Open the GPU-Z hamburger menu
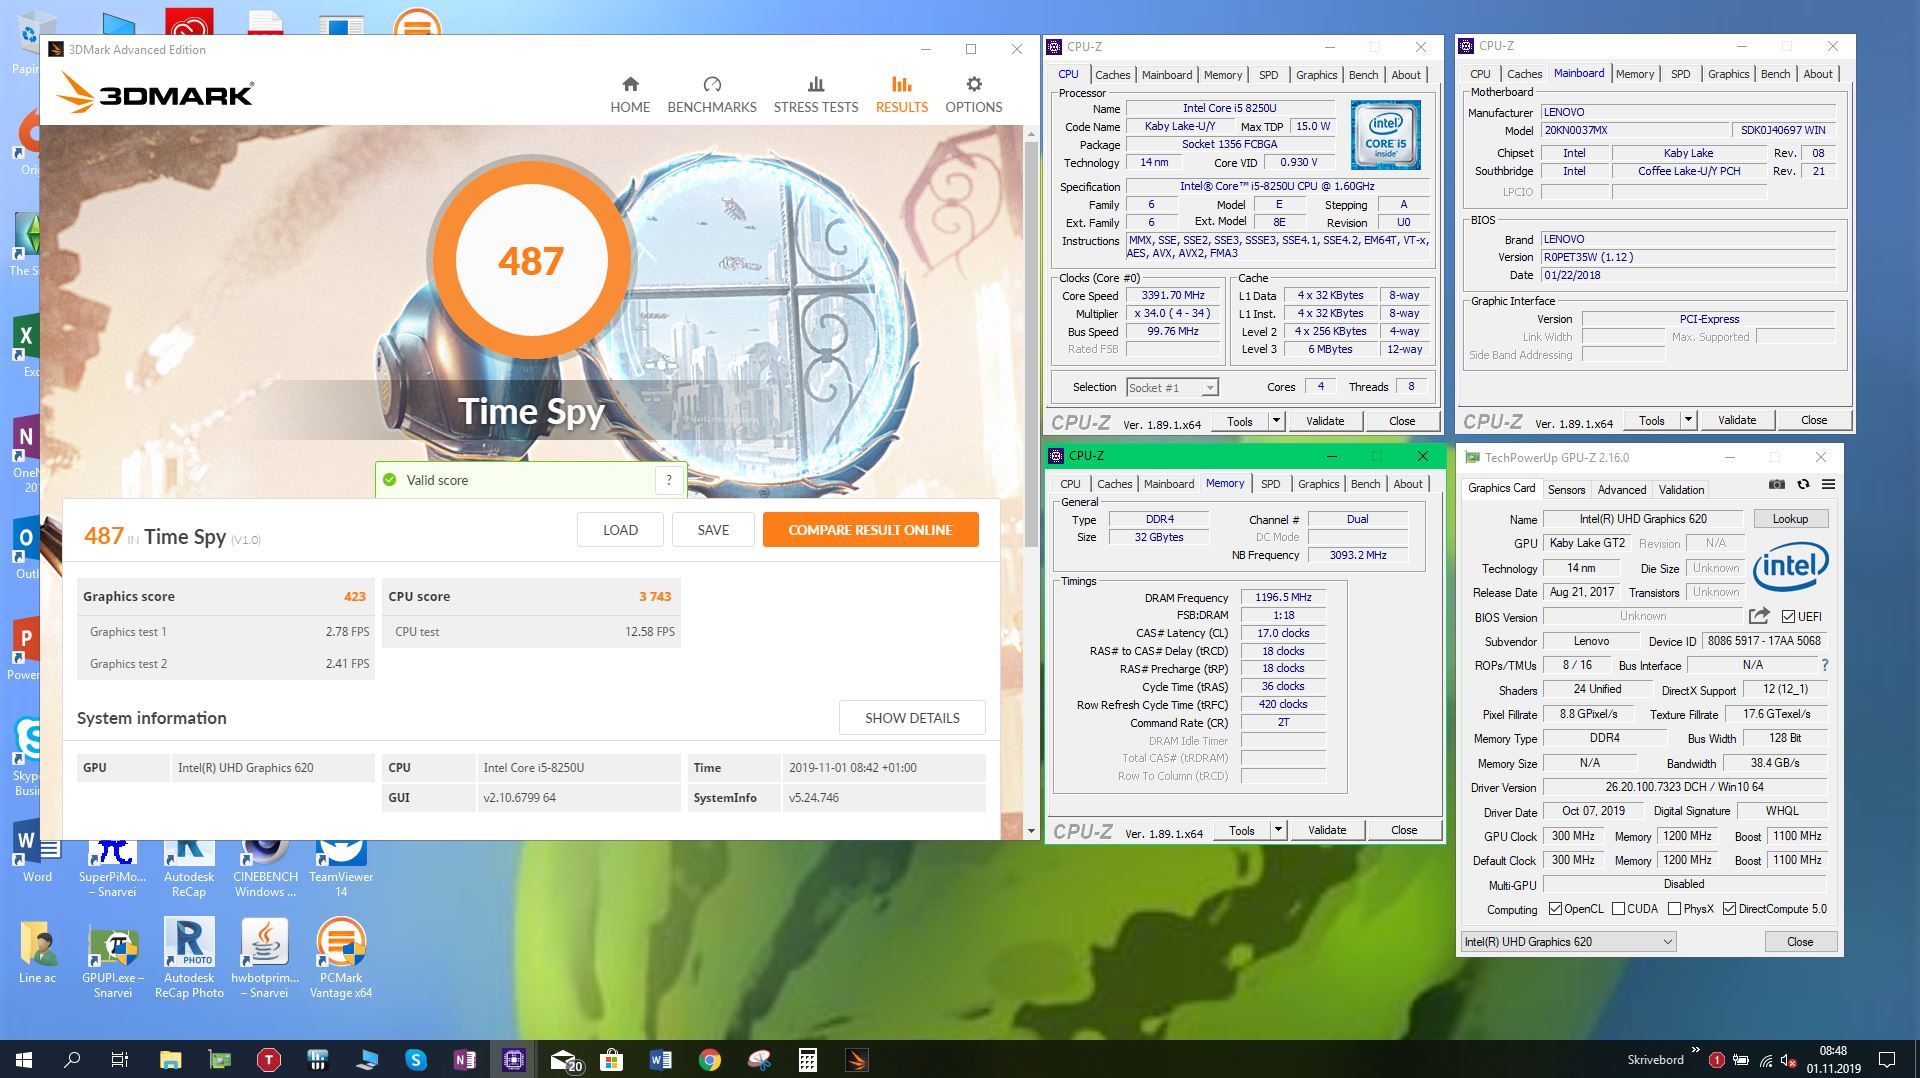Image resolution: width=1920 pixels, height=1078 pixels. click(x=1828, y=484)
